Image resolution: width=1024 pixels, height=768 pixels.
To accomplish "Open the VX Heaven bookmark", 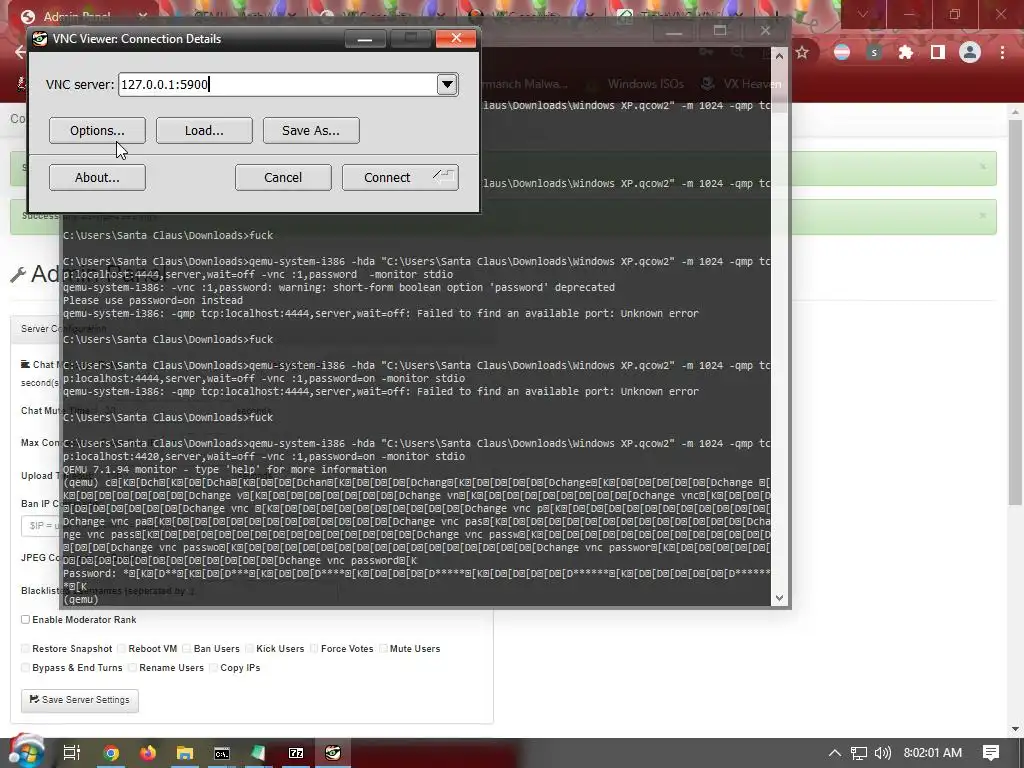I will click(741, 84).
